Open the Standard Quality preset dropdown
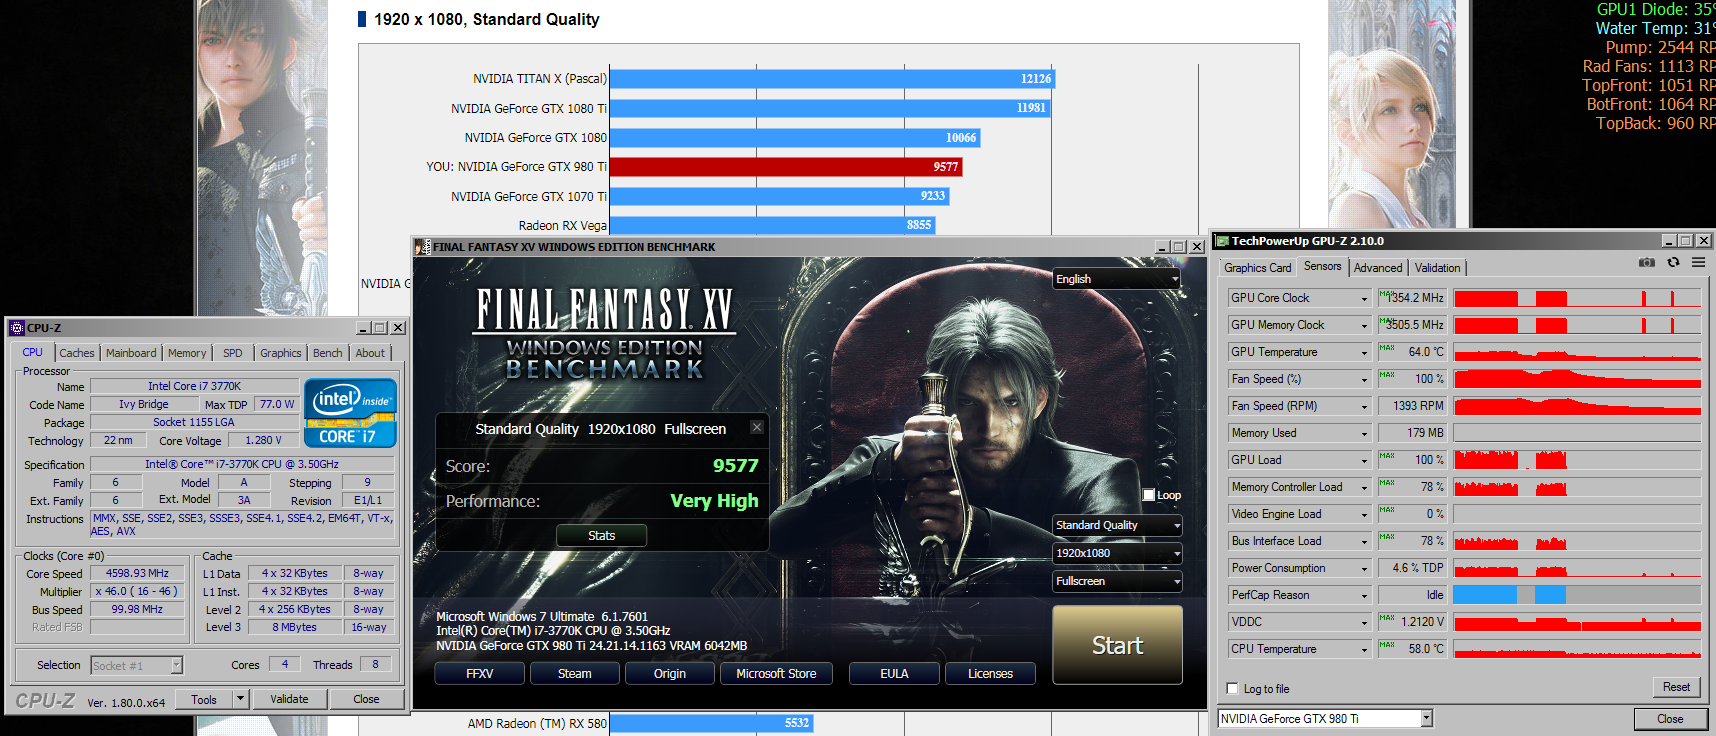Viewport: 1716px width, 736px height. (1118, 525)
